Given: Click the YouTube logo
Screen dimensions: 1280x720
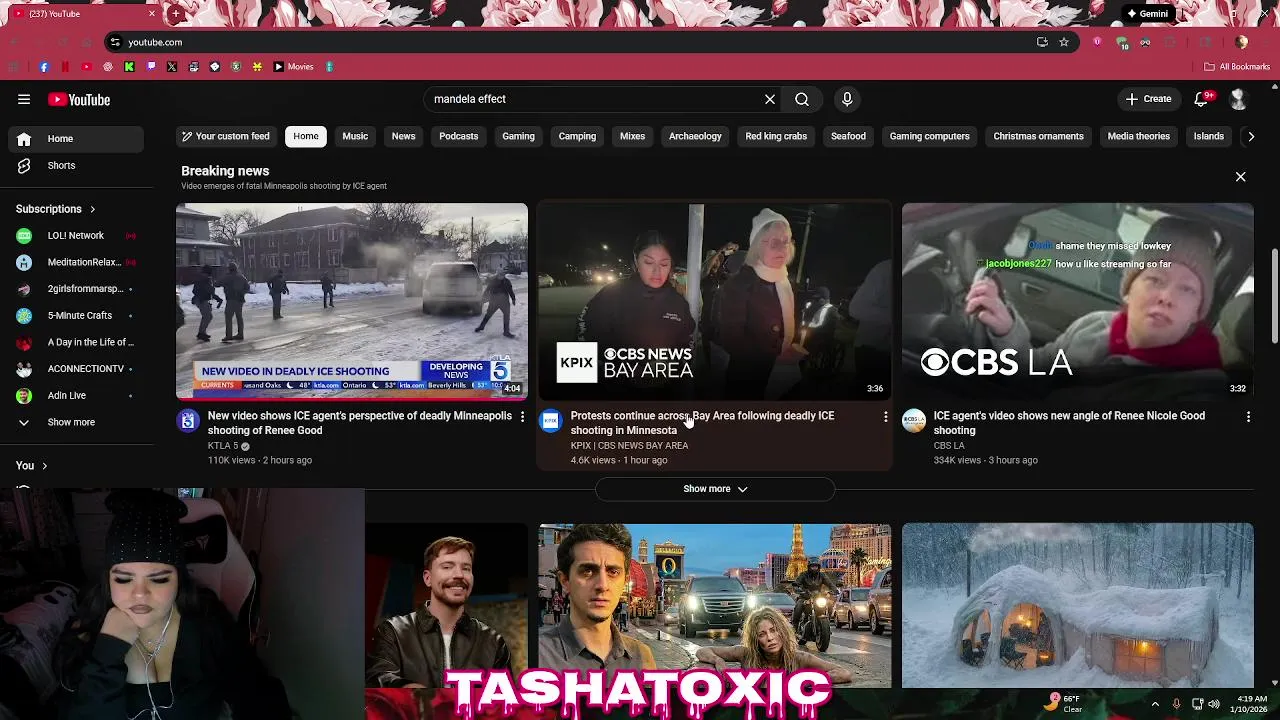Looking at the screenshot, I should pos(79,99).
